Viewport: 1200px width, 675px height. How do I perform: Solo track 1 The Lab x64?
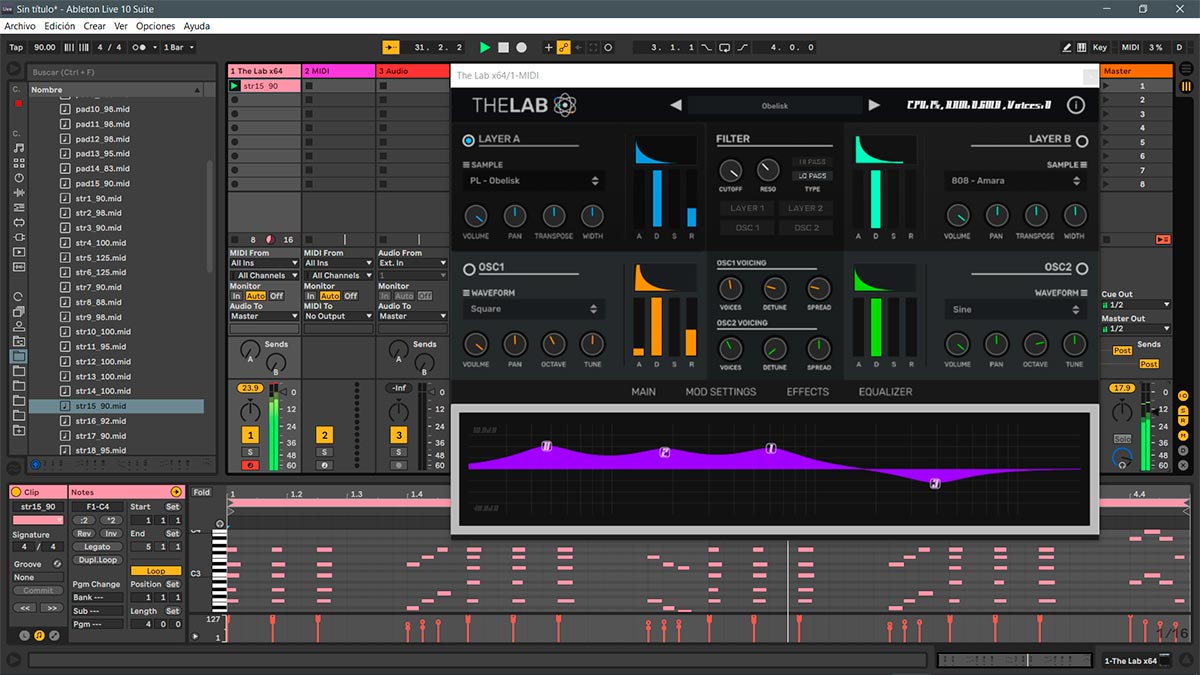pos(250,452)
